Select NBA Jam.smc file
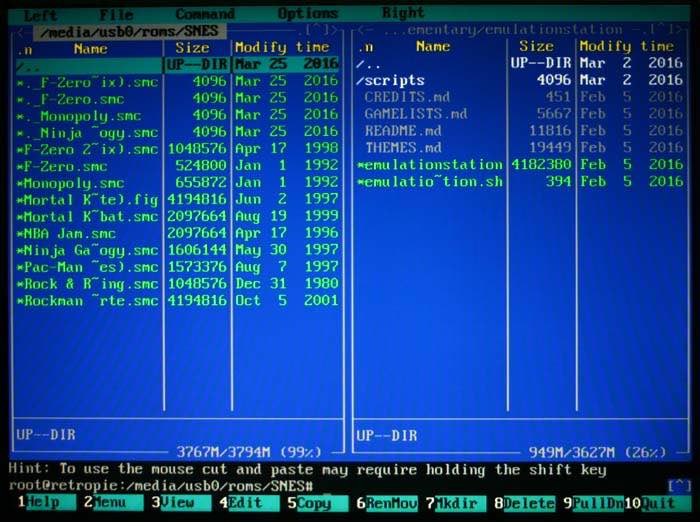 pos(177,234)
